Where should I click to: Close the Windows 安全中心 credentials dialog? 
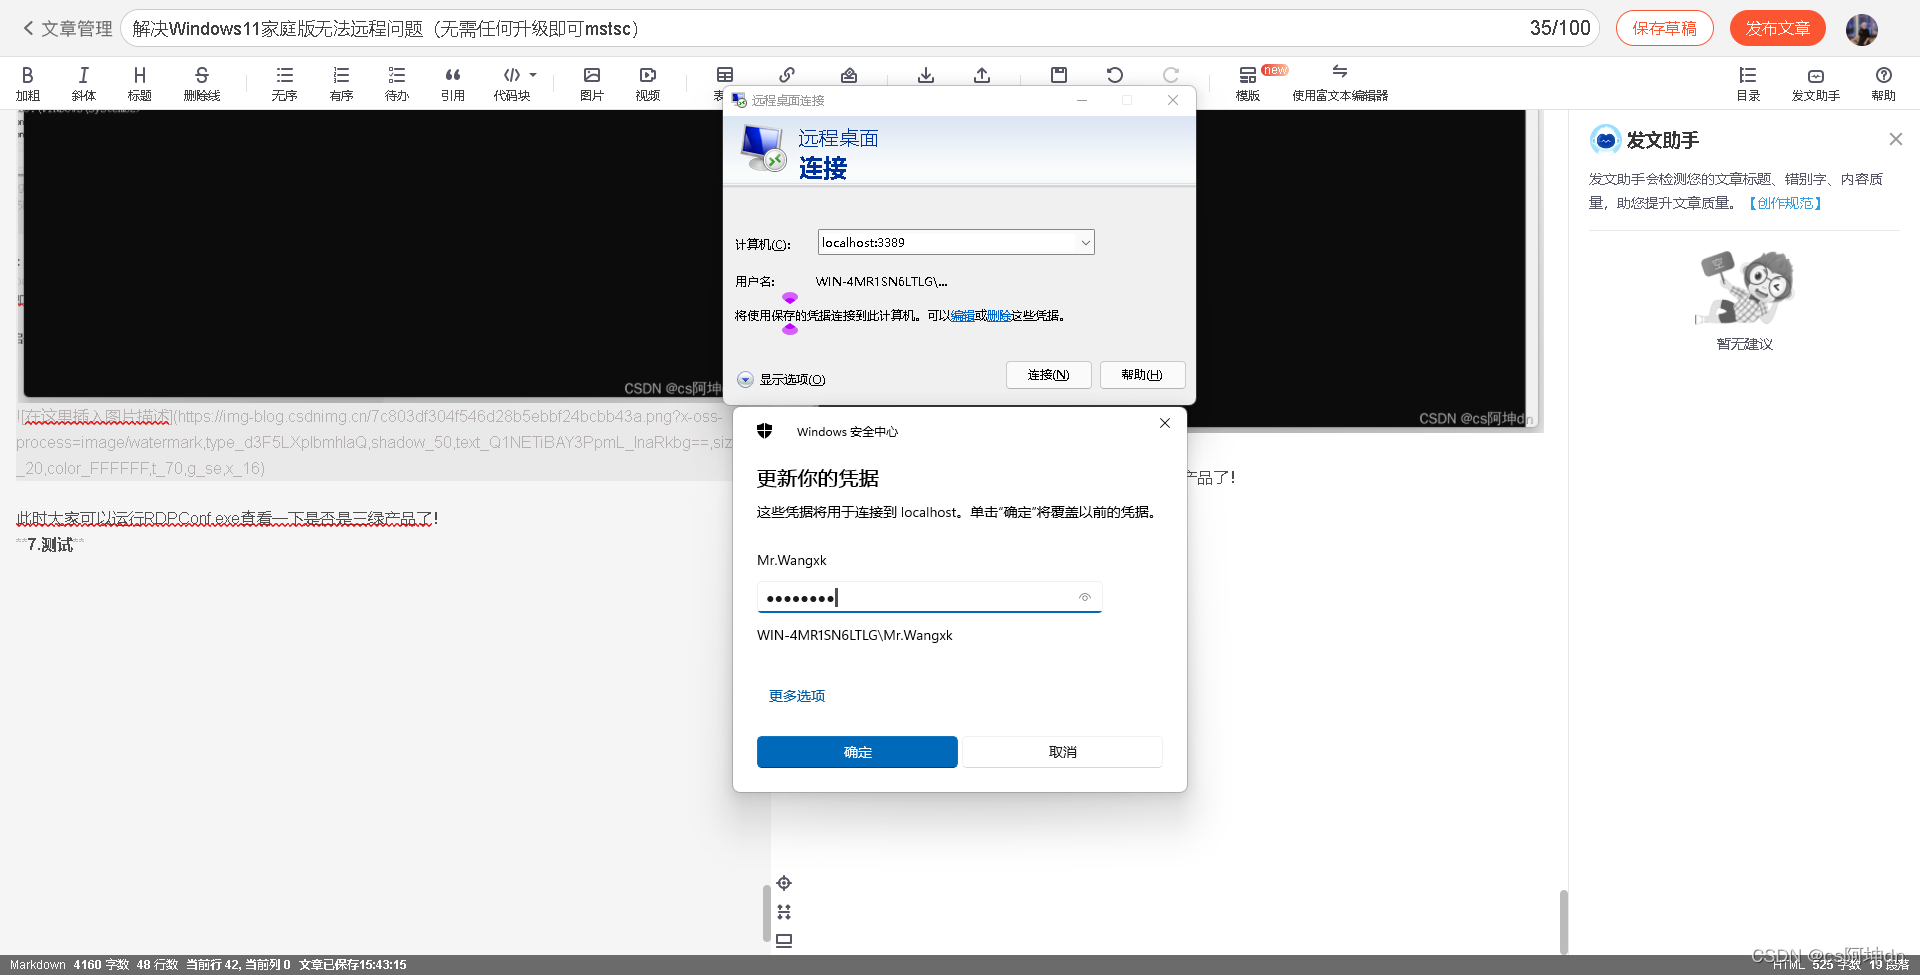tap(1165, 423)
